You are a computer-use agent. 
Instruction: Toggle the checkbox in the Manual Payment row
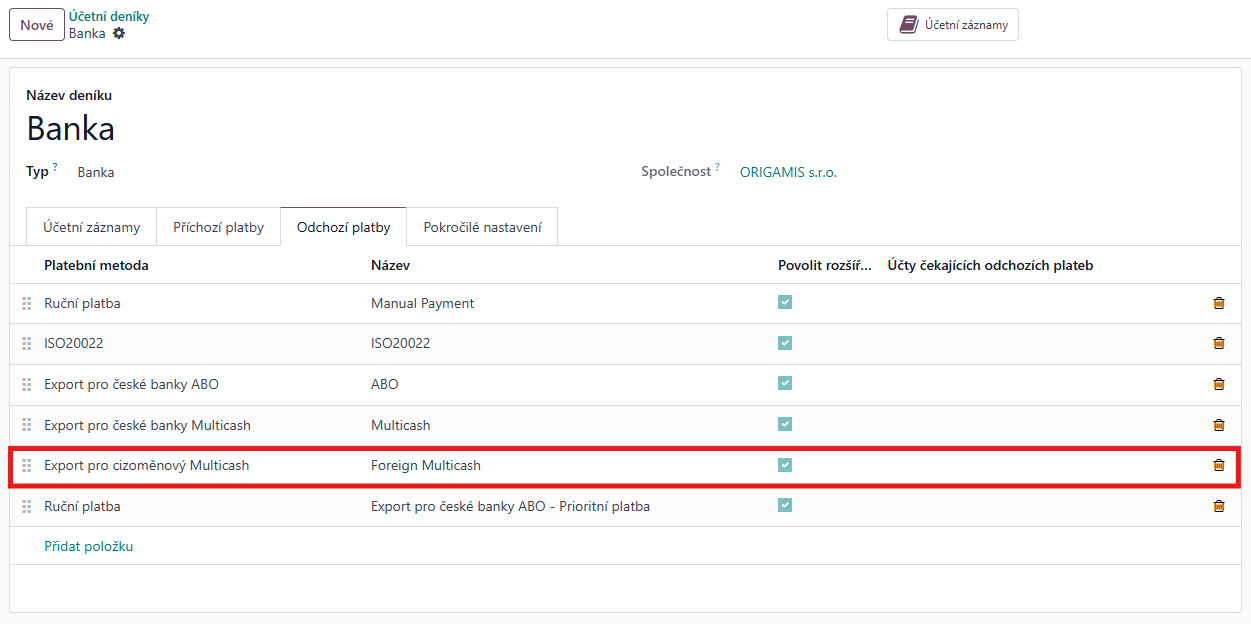coord(785,302)
